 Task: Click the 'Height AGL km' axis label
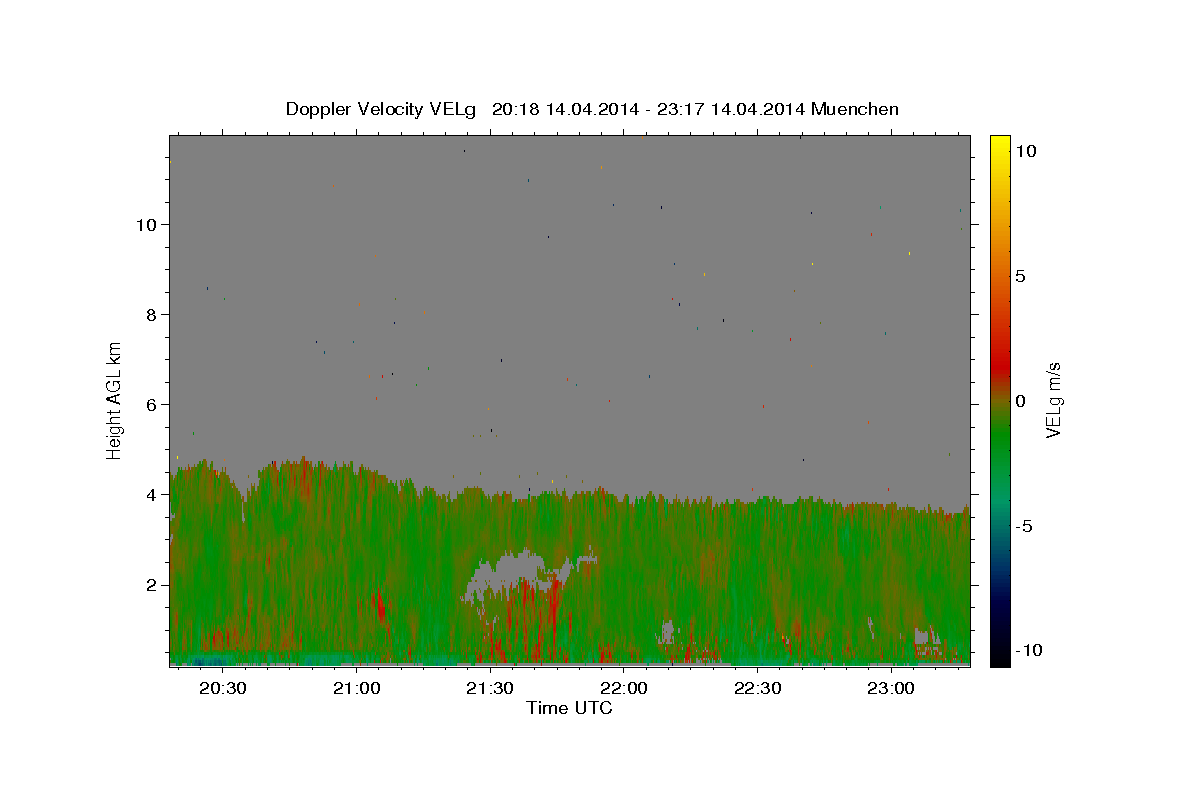pyautogui.click(x=115, y=399)
